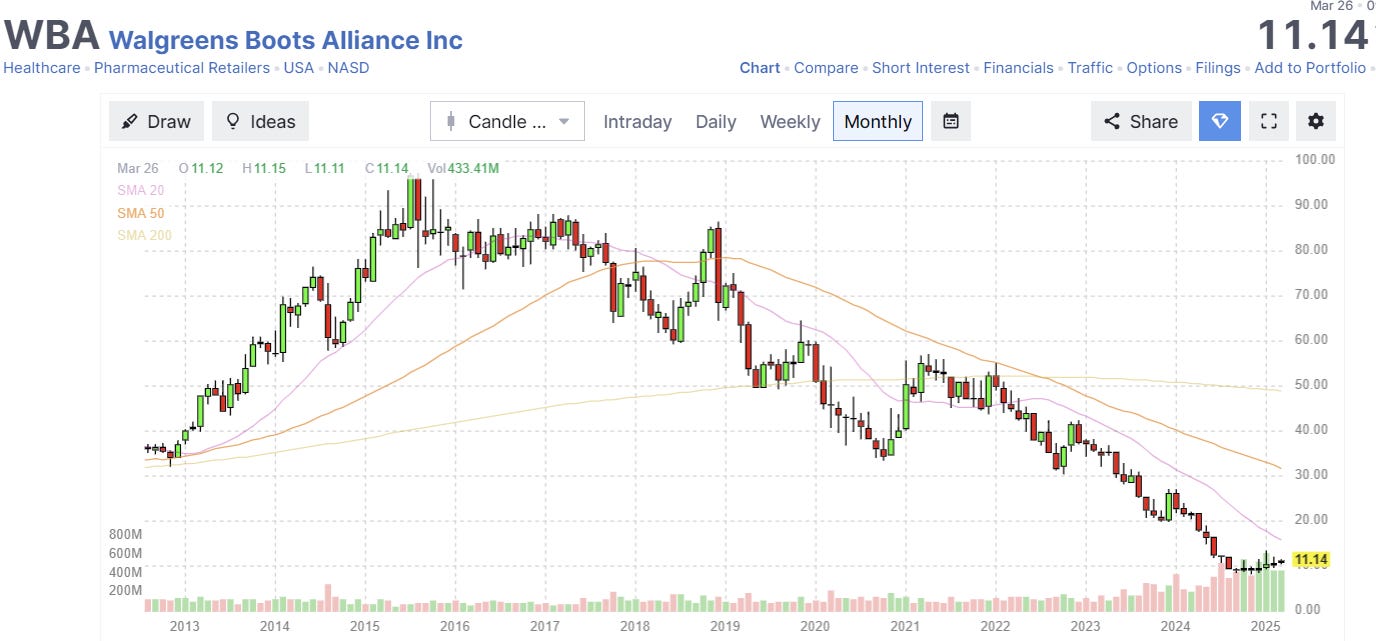The height and width of the screenshot is (641, 1376).
Task: Open the Financials link
Action: point(1018,68)
